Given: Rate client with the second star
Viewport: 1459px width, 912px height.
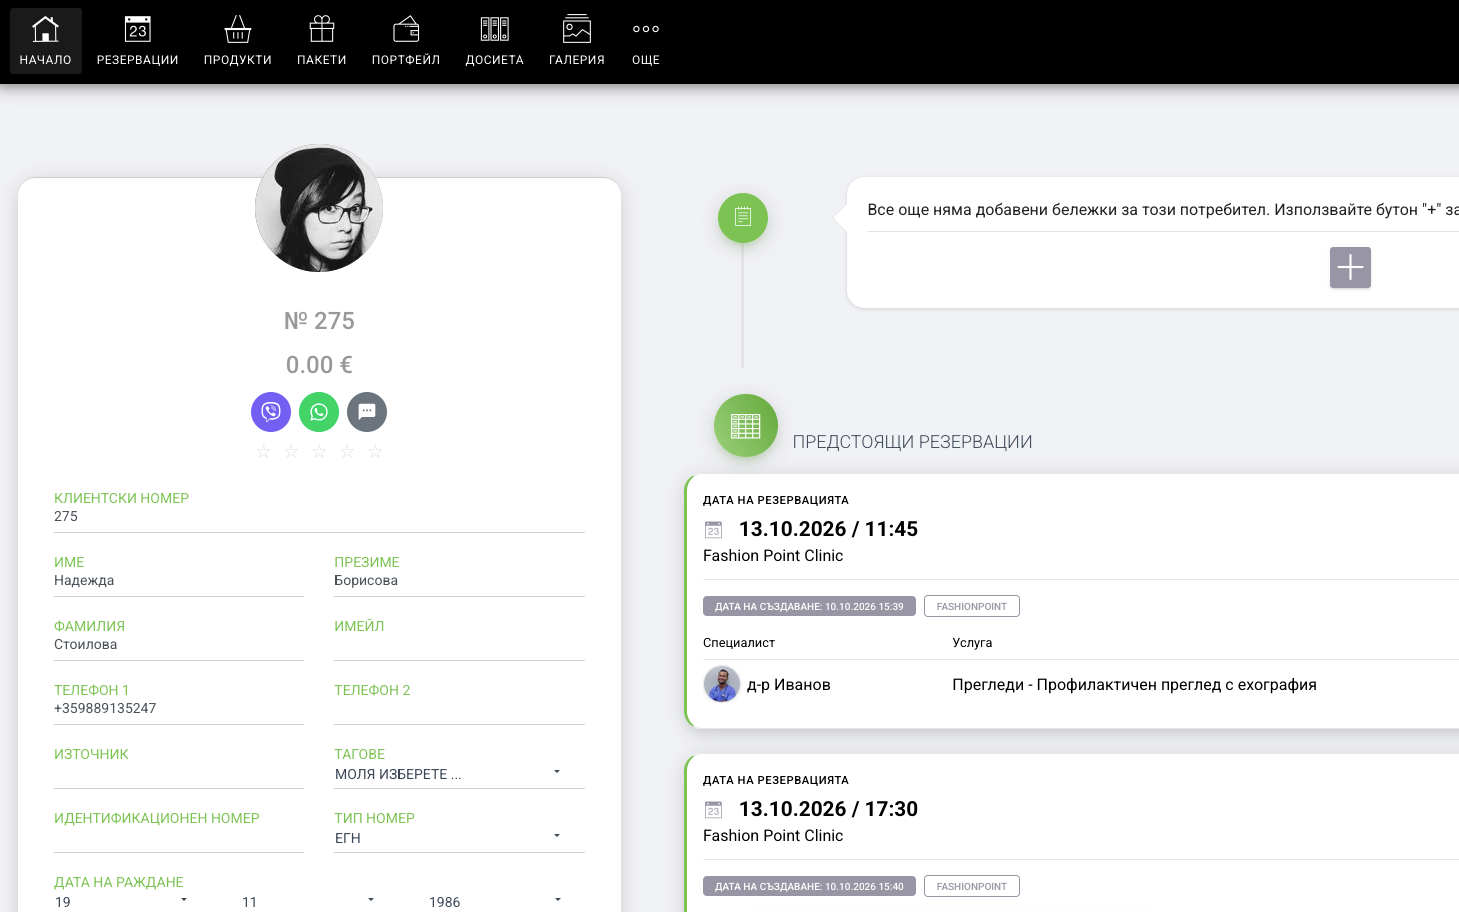Looking at the screenshot, I should [x=291, y=452].
